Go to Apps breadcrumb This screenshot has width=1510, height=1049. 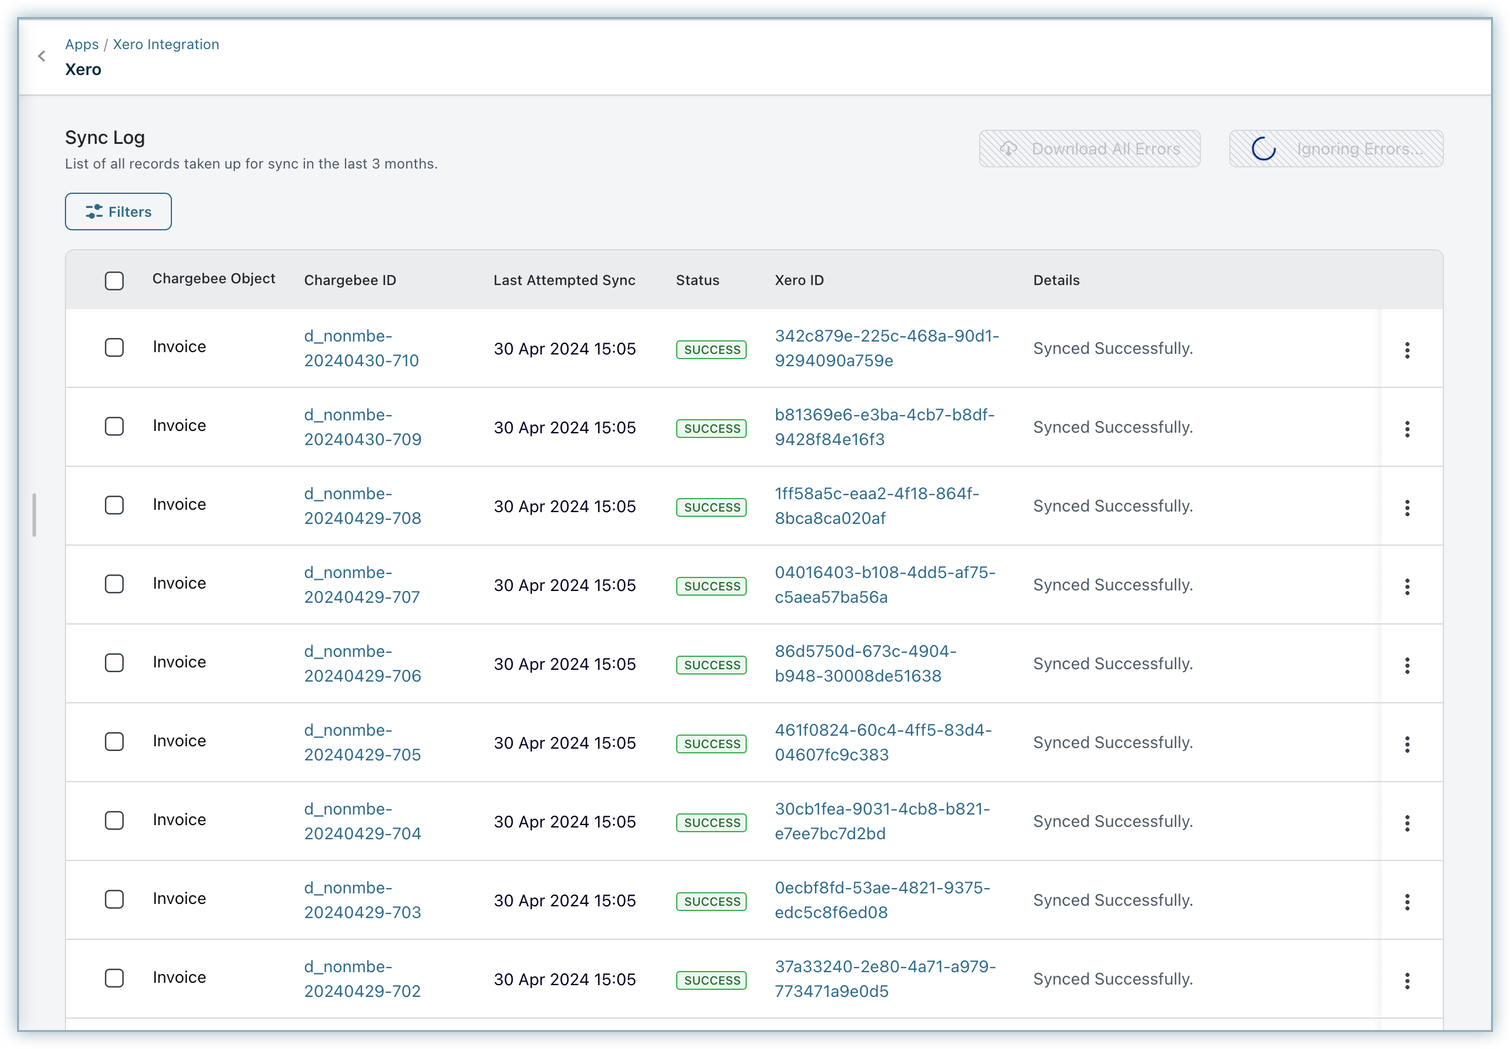coord(81,44)
